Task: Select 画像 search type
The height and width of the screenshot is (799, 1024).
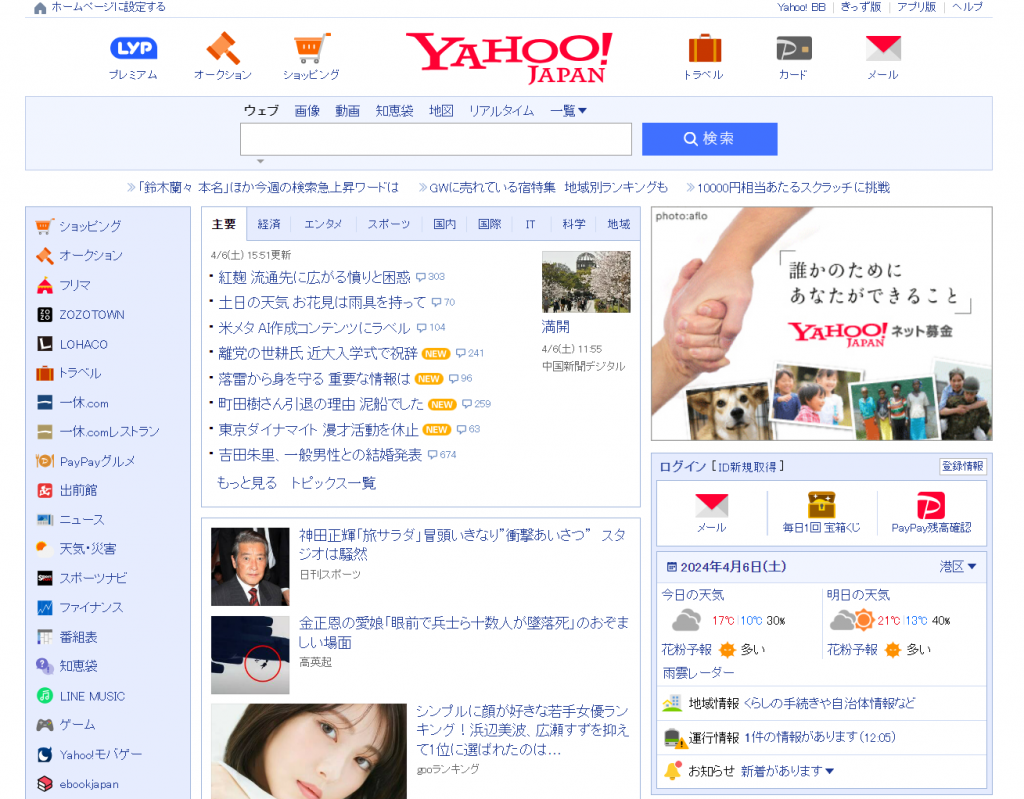Action: pyautogui.click(x=307, y=111)
